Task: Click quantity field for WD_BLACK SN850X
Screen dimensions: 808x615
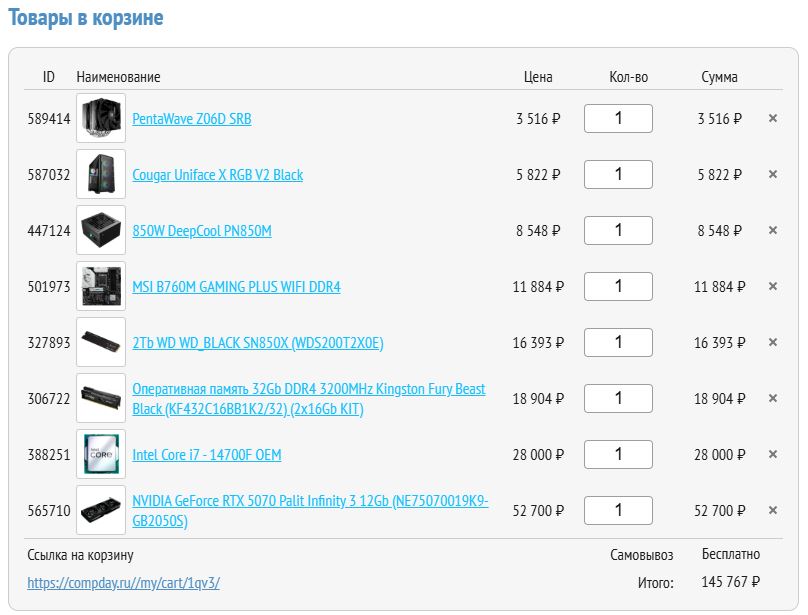Action: point(618,342)
